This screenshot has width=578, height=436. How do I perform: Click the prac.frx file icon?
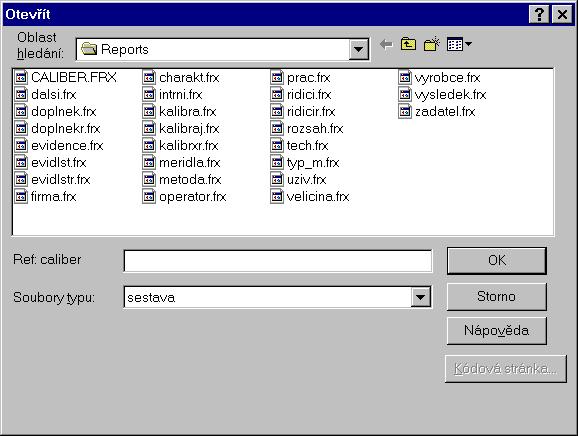[x=277, y=77]
